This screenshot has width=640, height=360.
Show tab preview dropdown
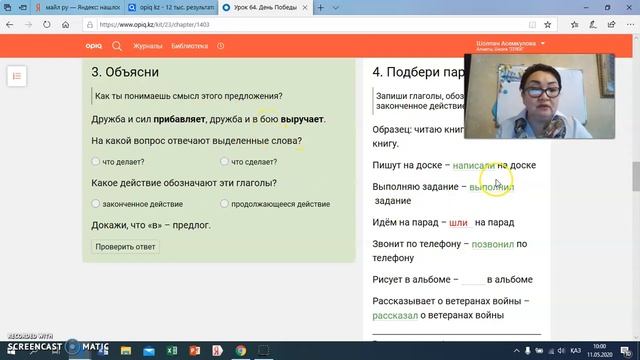click(x=336, y=7)
